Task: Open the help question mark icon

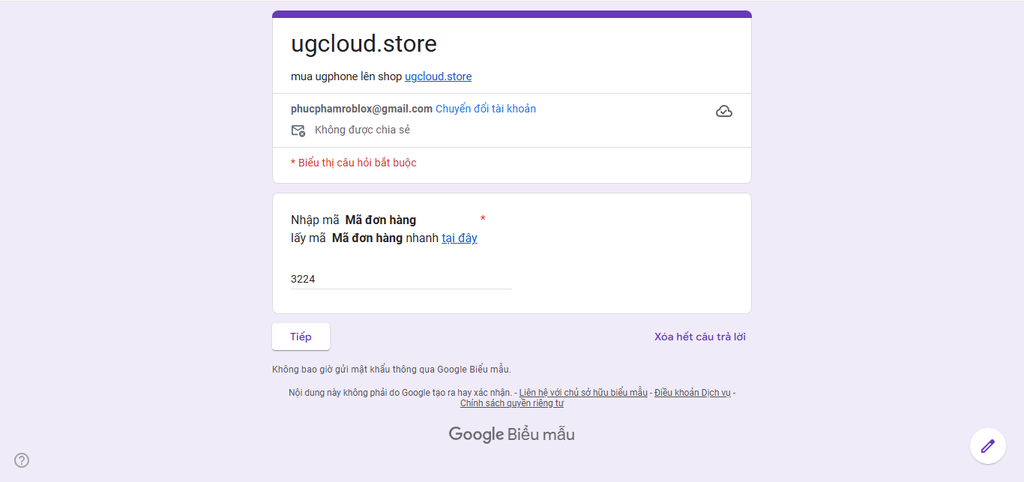Action: [22, 460]
